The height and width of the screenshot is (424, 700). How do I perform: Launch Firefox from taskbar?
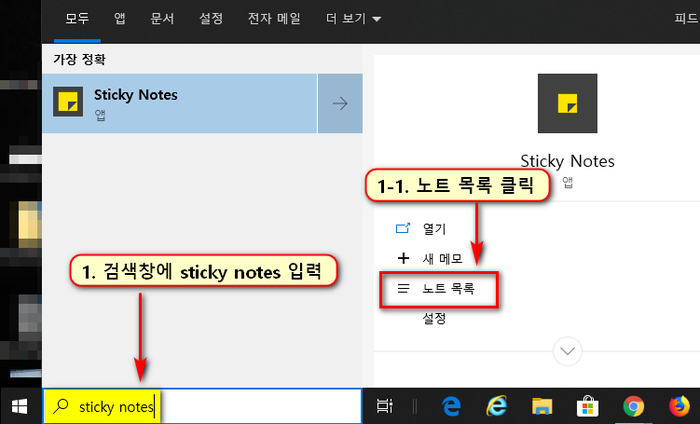pos(679,407)
